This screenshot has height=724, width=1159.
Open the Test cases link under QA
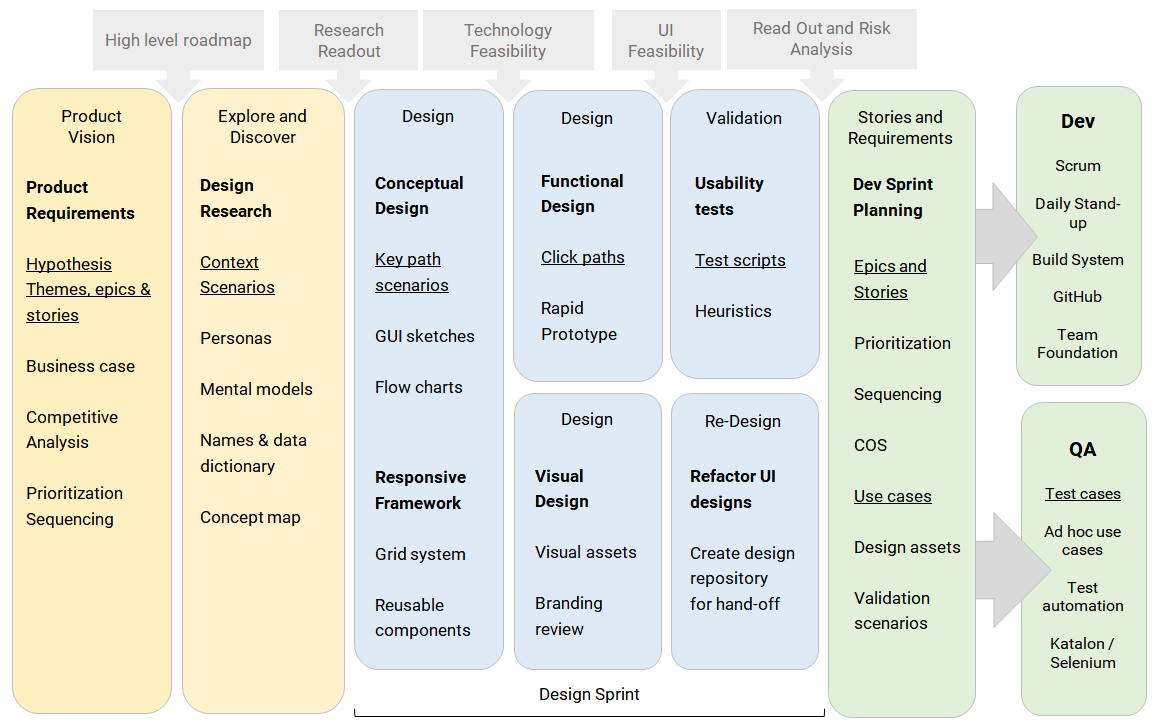1082,493
